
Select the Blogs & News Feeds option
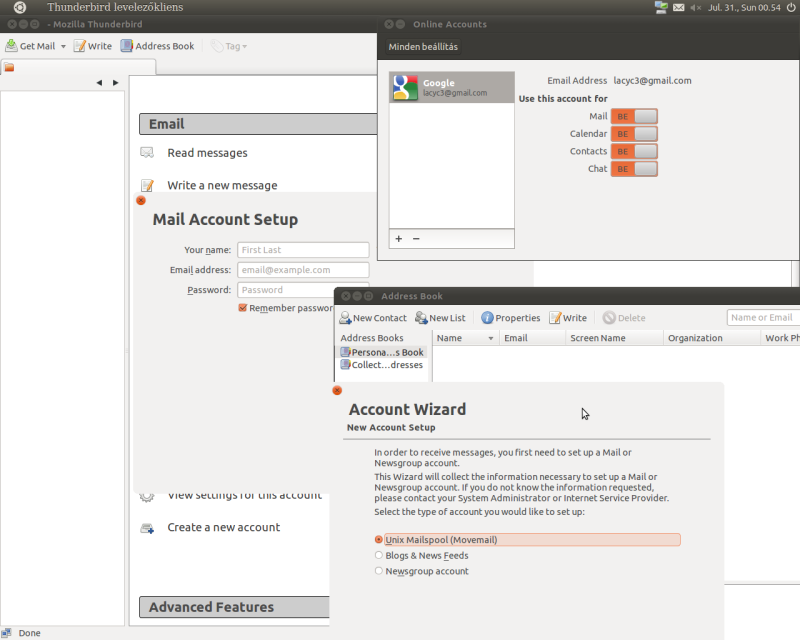click(x=421, y=555)
